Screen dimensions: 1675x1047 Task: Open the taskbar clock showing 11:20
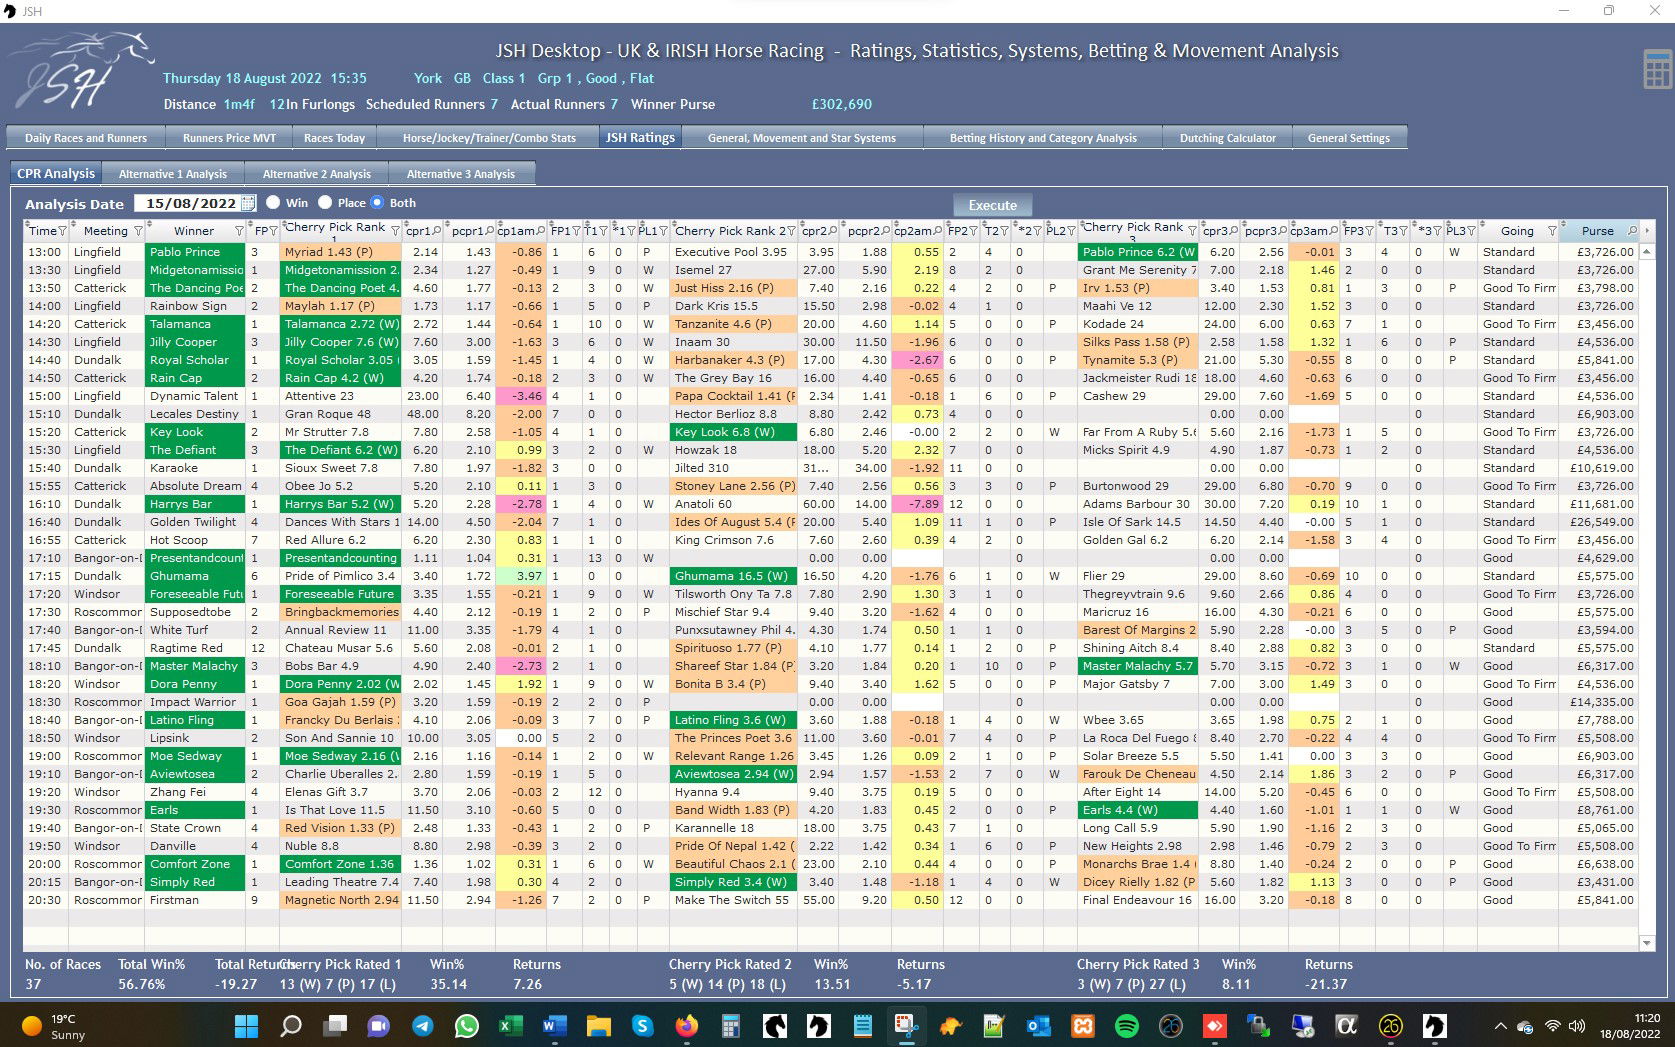click(x=1632, y=1026)
